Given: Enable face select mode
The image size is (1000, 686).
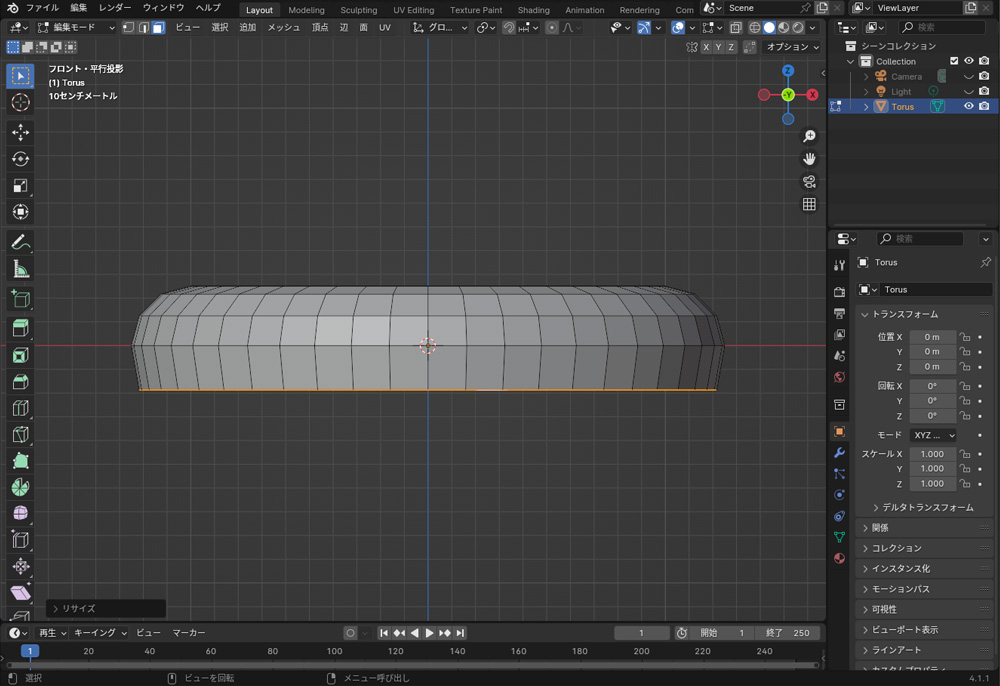Looking at the screenshot, I should (158, 28).
